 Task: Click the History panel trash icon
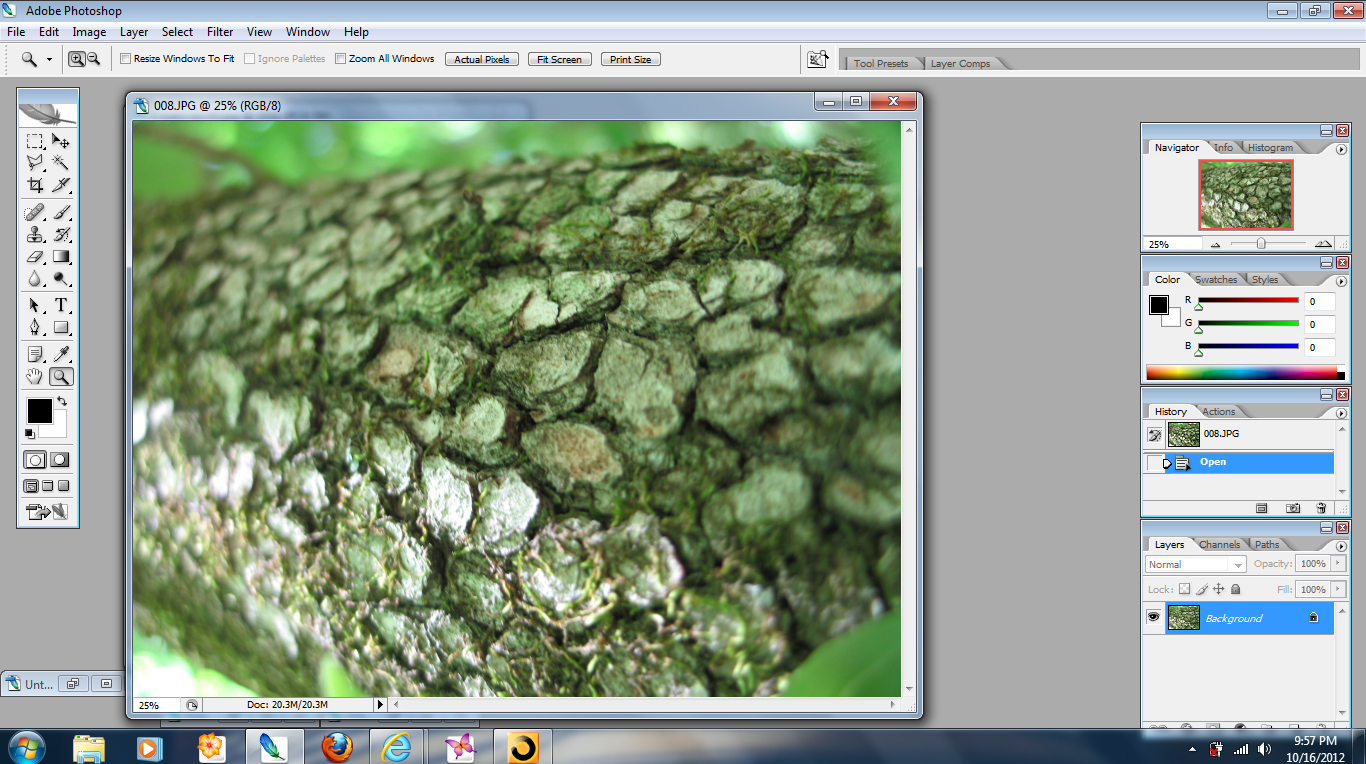click(1321, 508)
